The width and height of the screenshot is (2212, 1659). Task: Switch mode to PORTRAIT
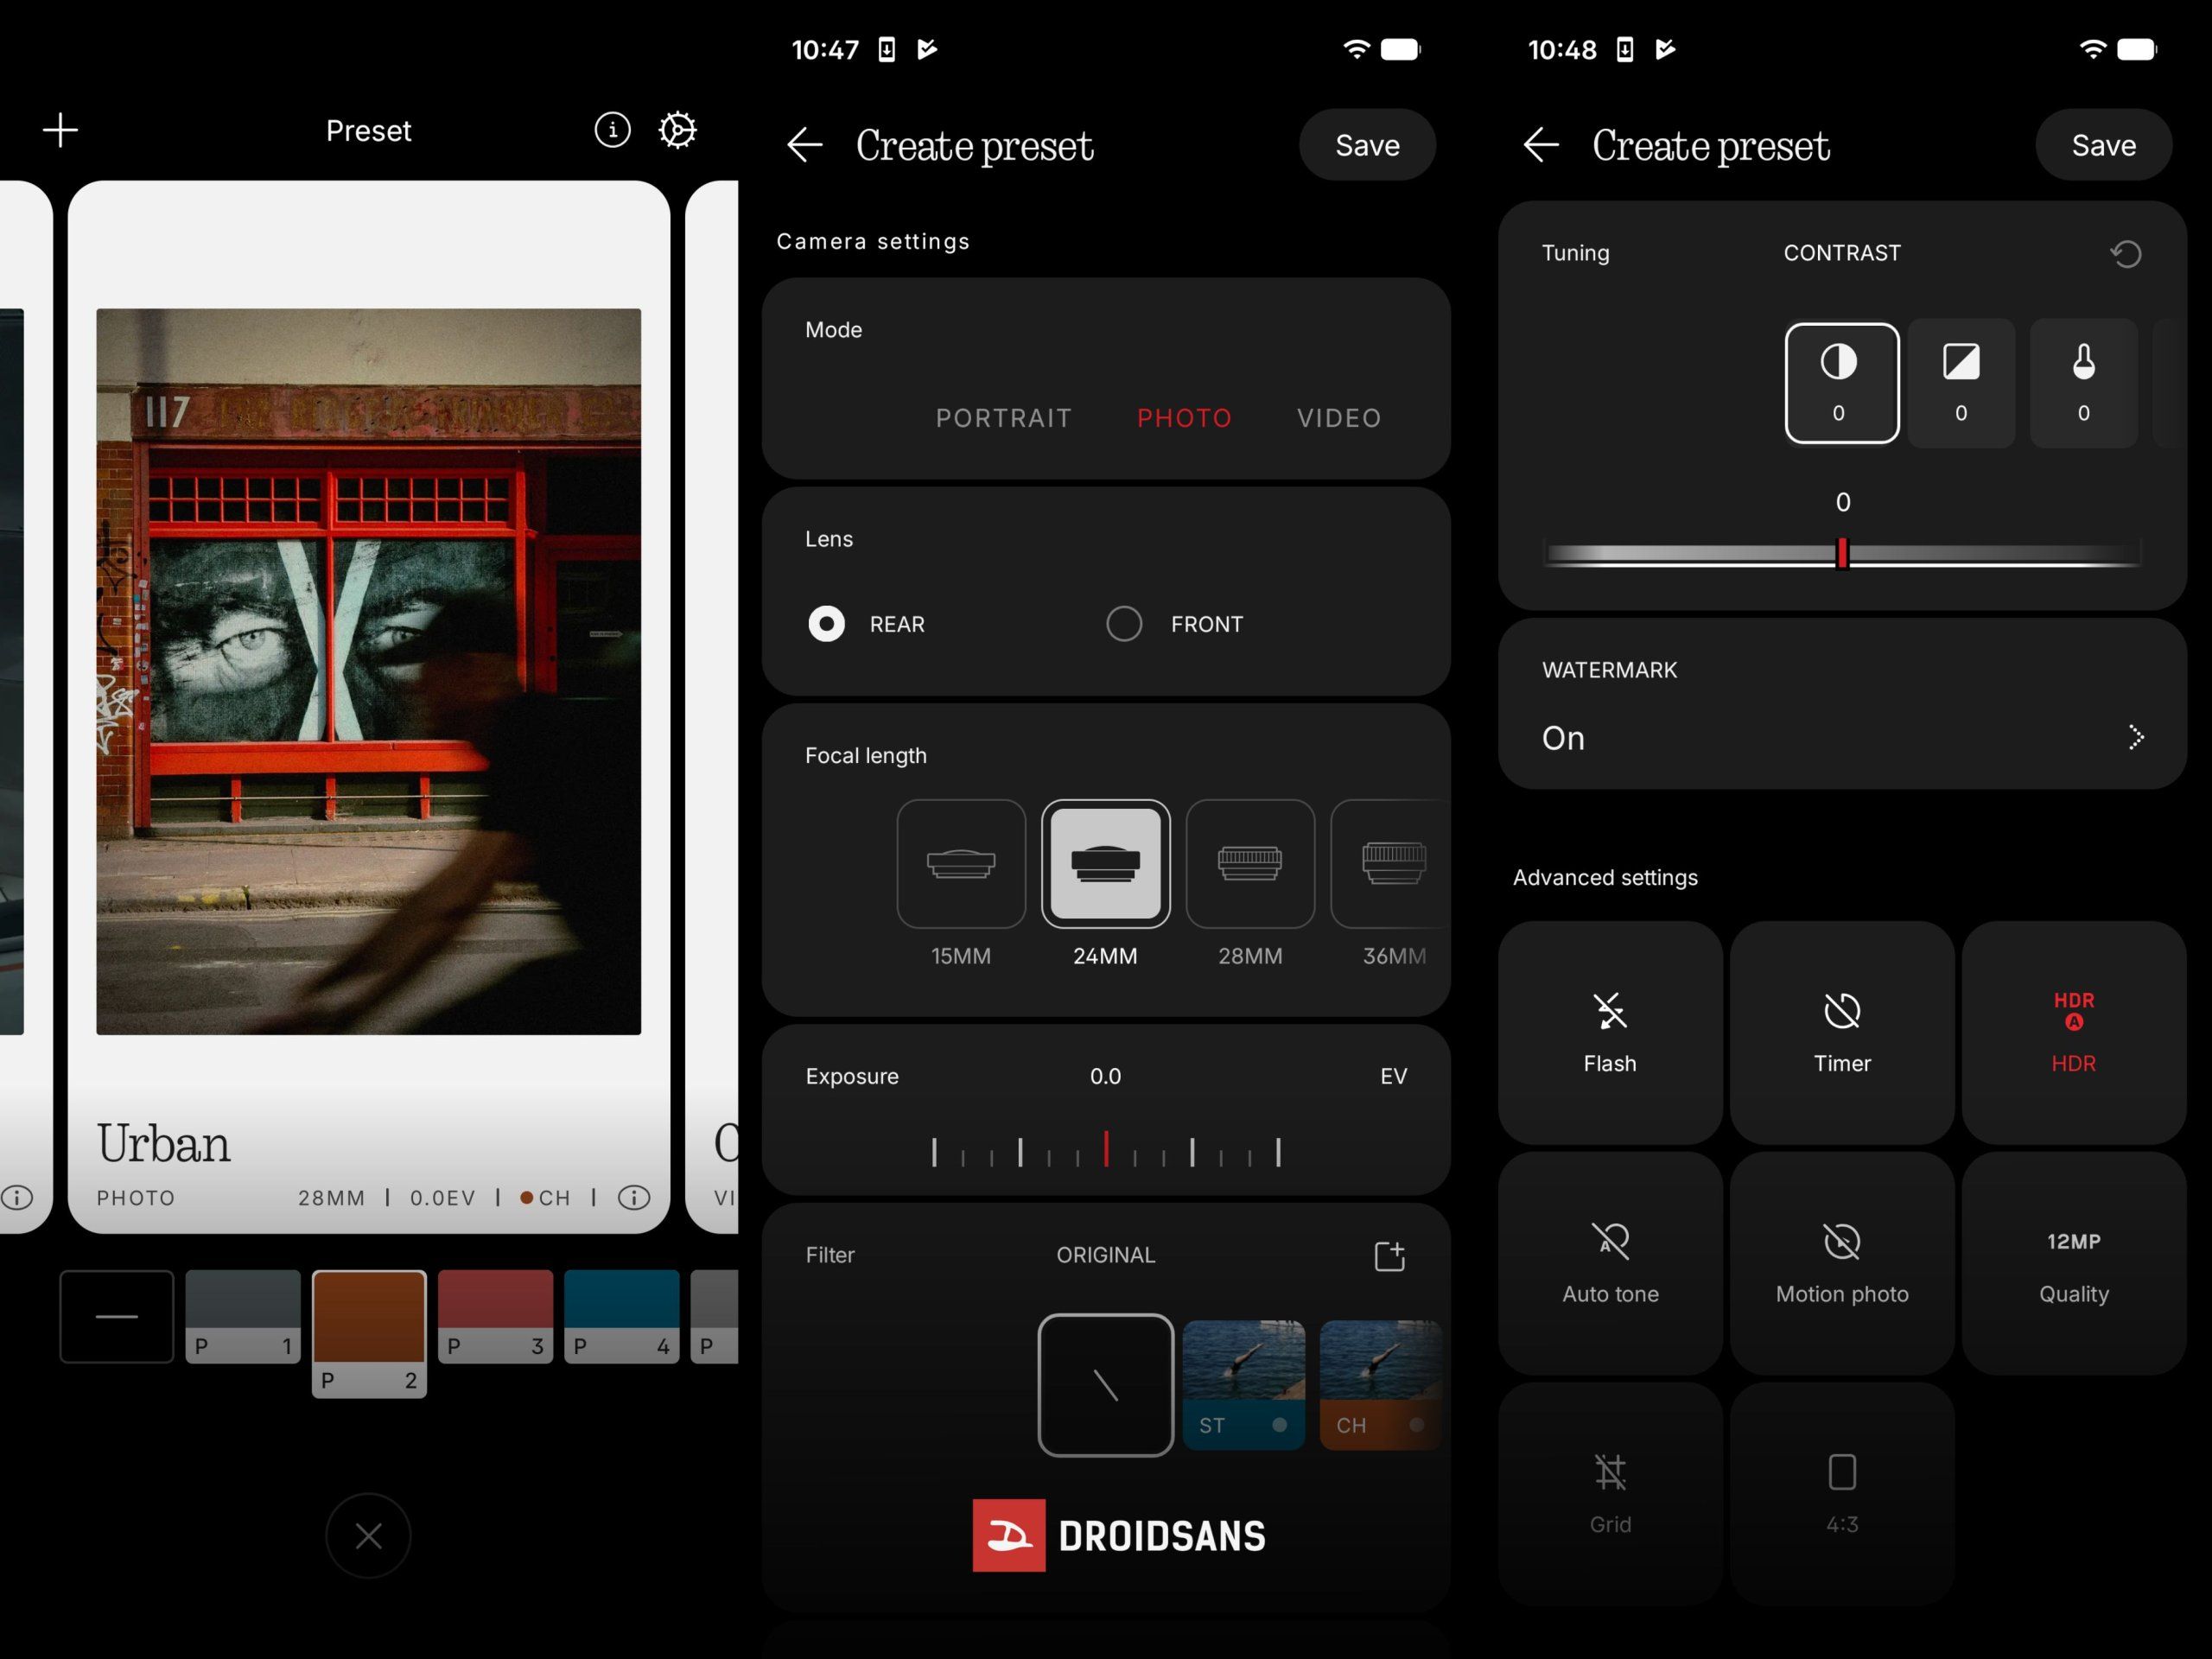point(1003,418)
